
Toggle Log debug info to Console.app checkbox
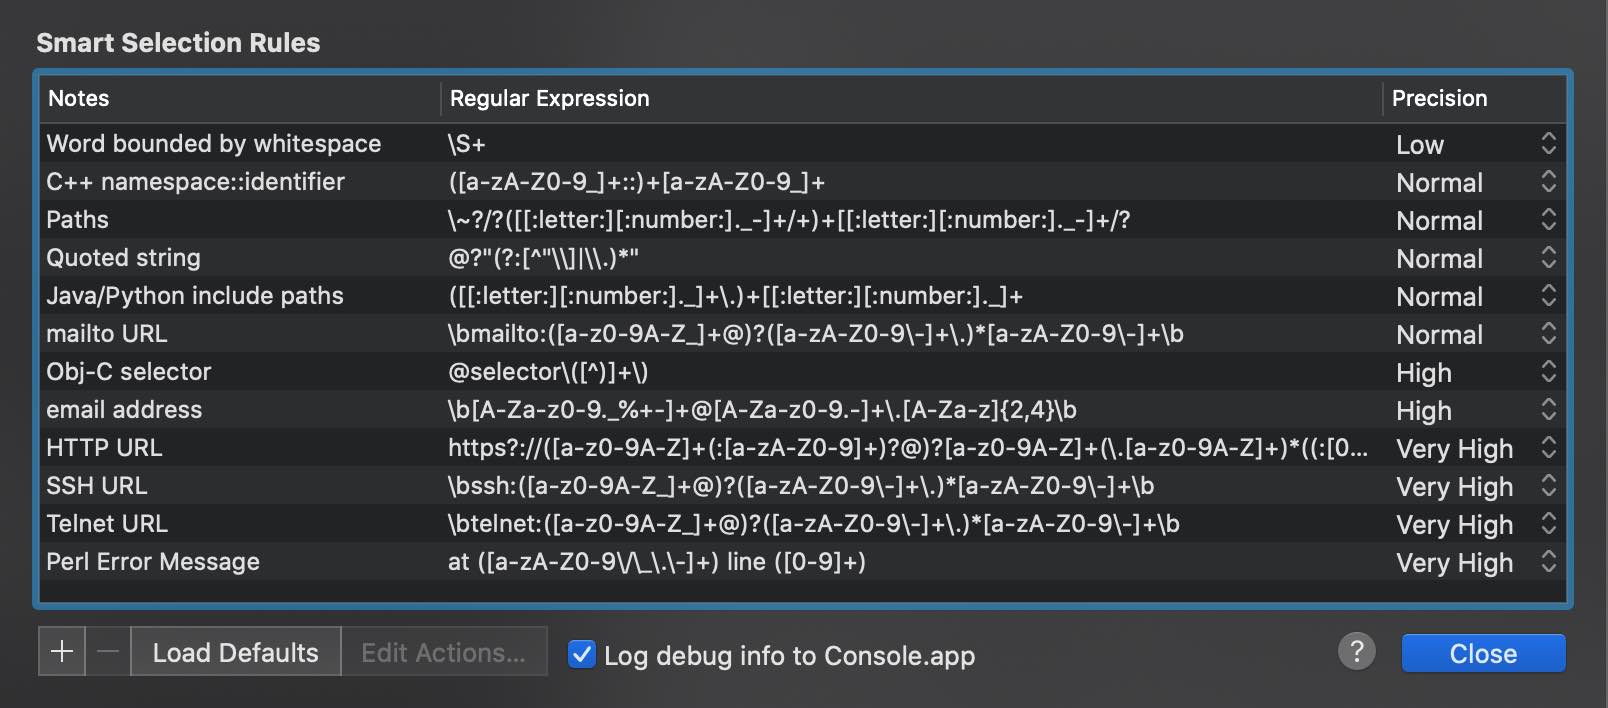pos(582,654)
